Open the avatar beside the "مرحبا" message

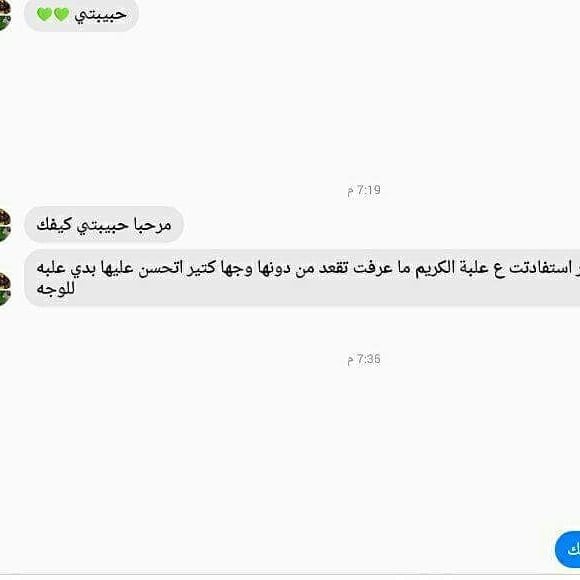(4, 225)
